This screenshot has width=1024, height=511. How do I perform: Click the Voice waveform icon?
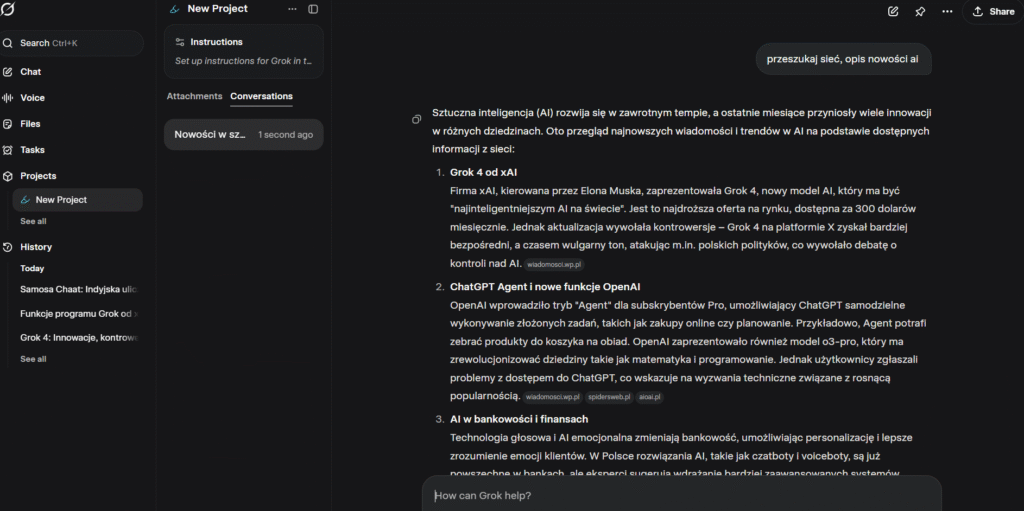point(8,98)
